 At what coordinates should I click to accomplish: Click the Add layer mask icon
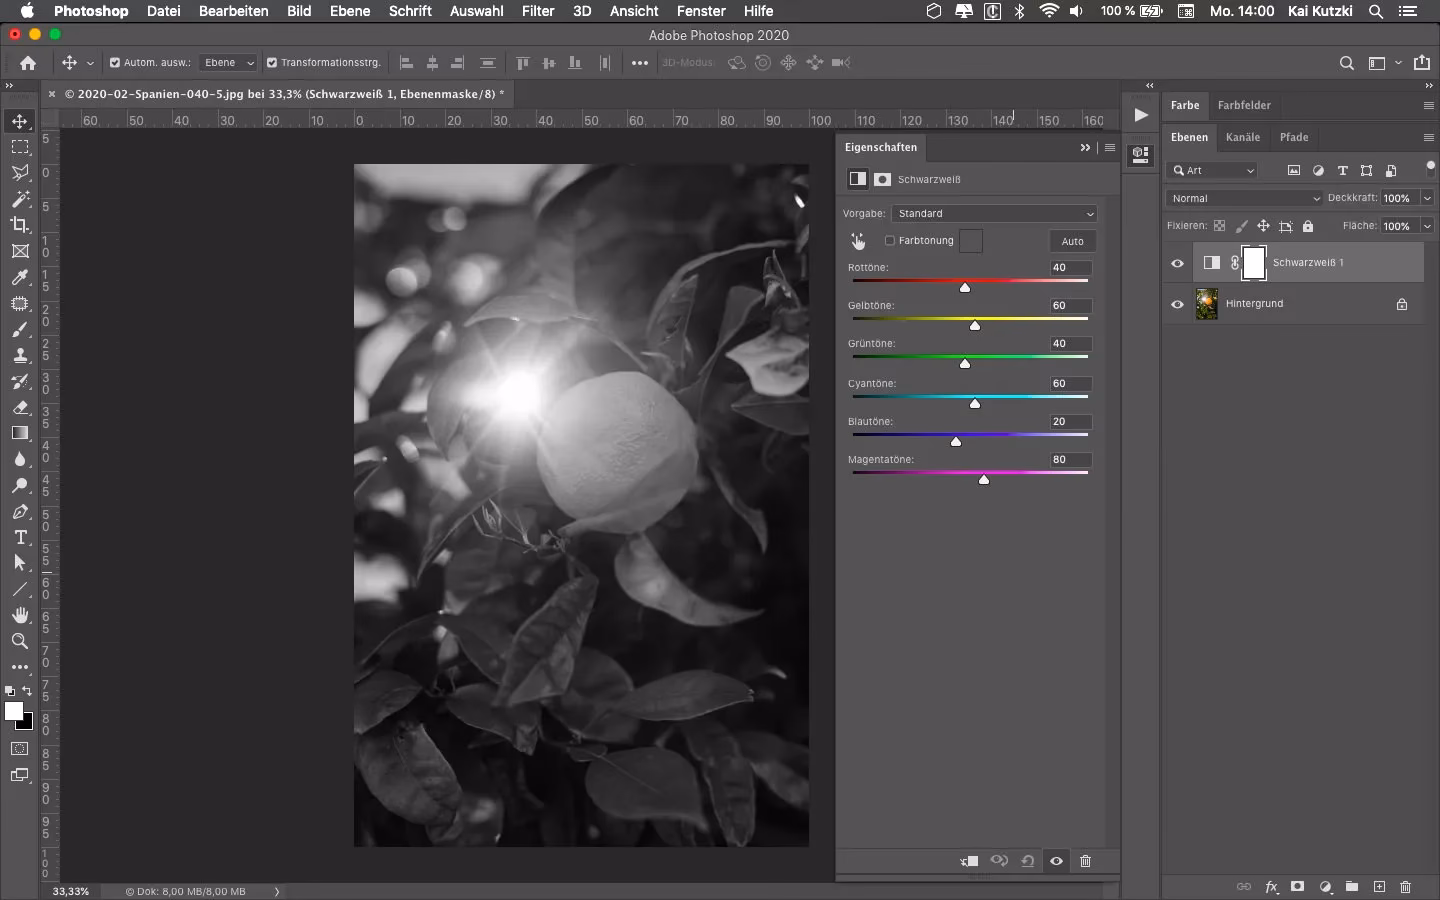pos(1298,887)
